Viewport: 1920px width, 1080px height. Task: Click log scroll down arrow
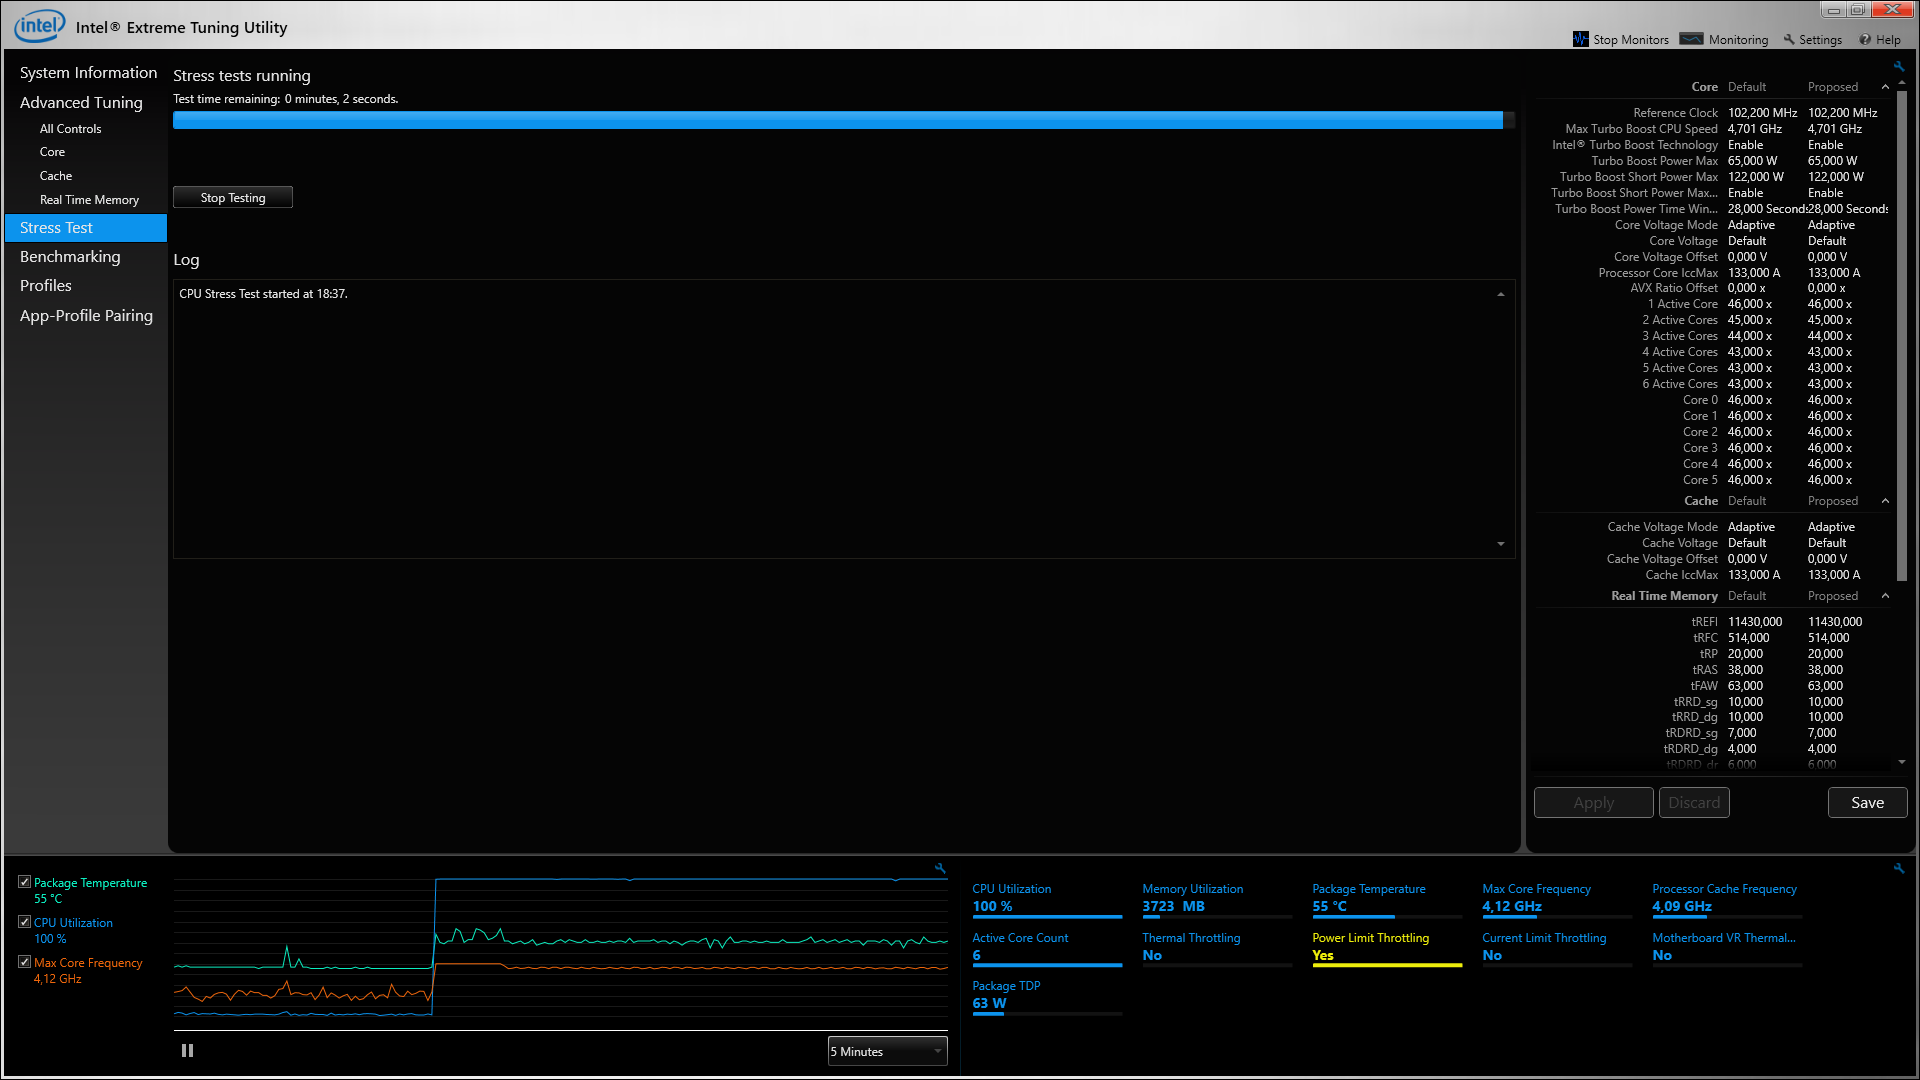click(x=1500, y=544)
